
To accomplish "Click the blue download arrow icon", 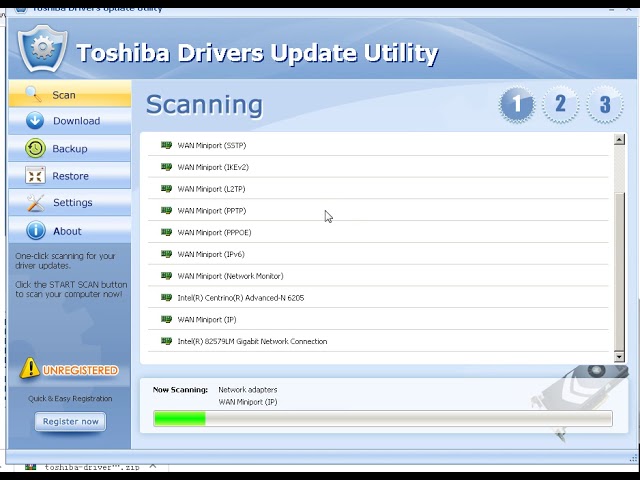I will tap(35, 121).
